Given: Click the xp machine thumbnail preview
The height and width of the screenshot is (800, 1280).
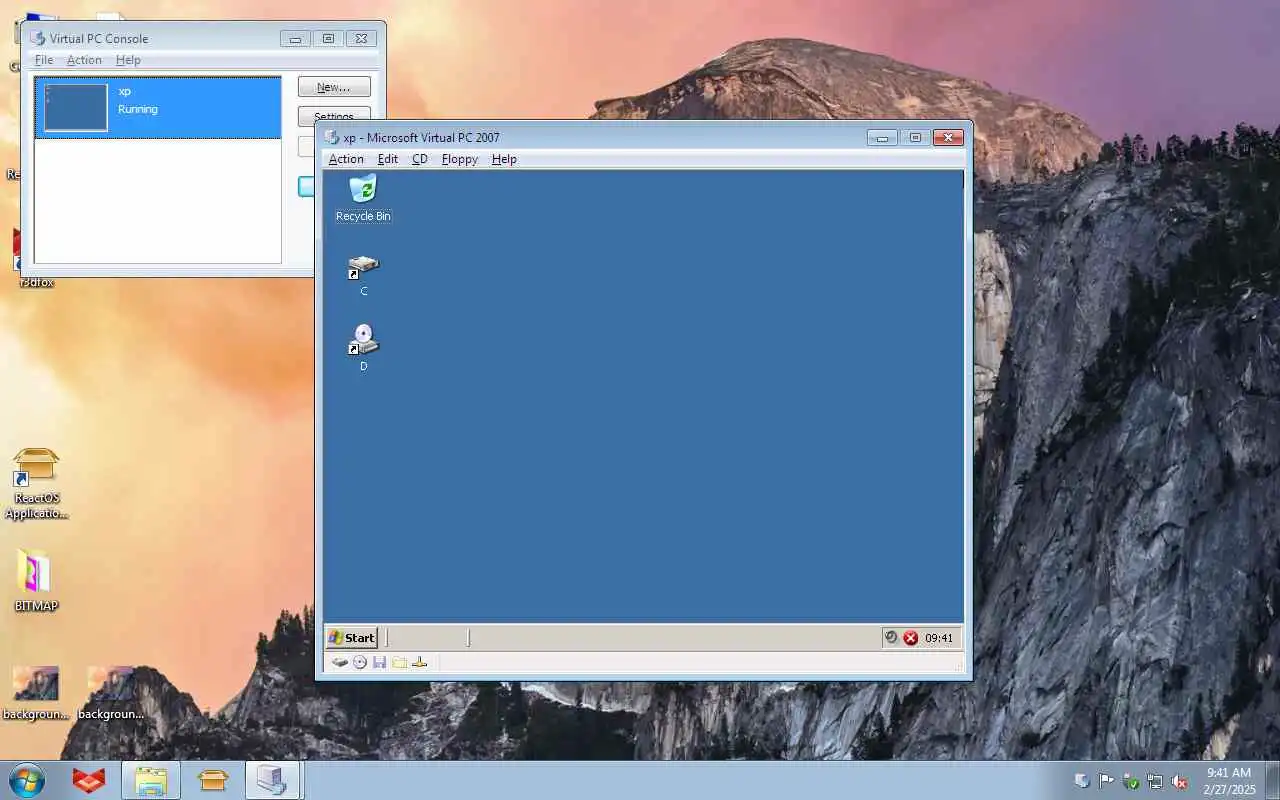Looking at the screenshot, I should 76,107.
